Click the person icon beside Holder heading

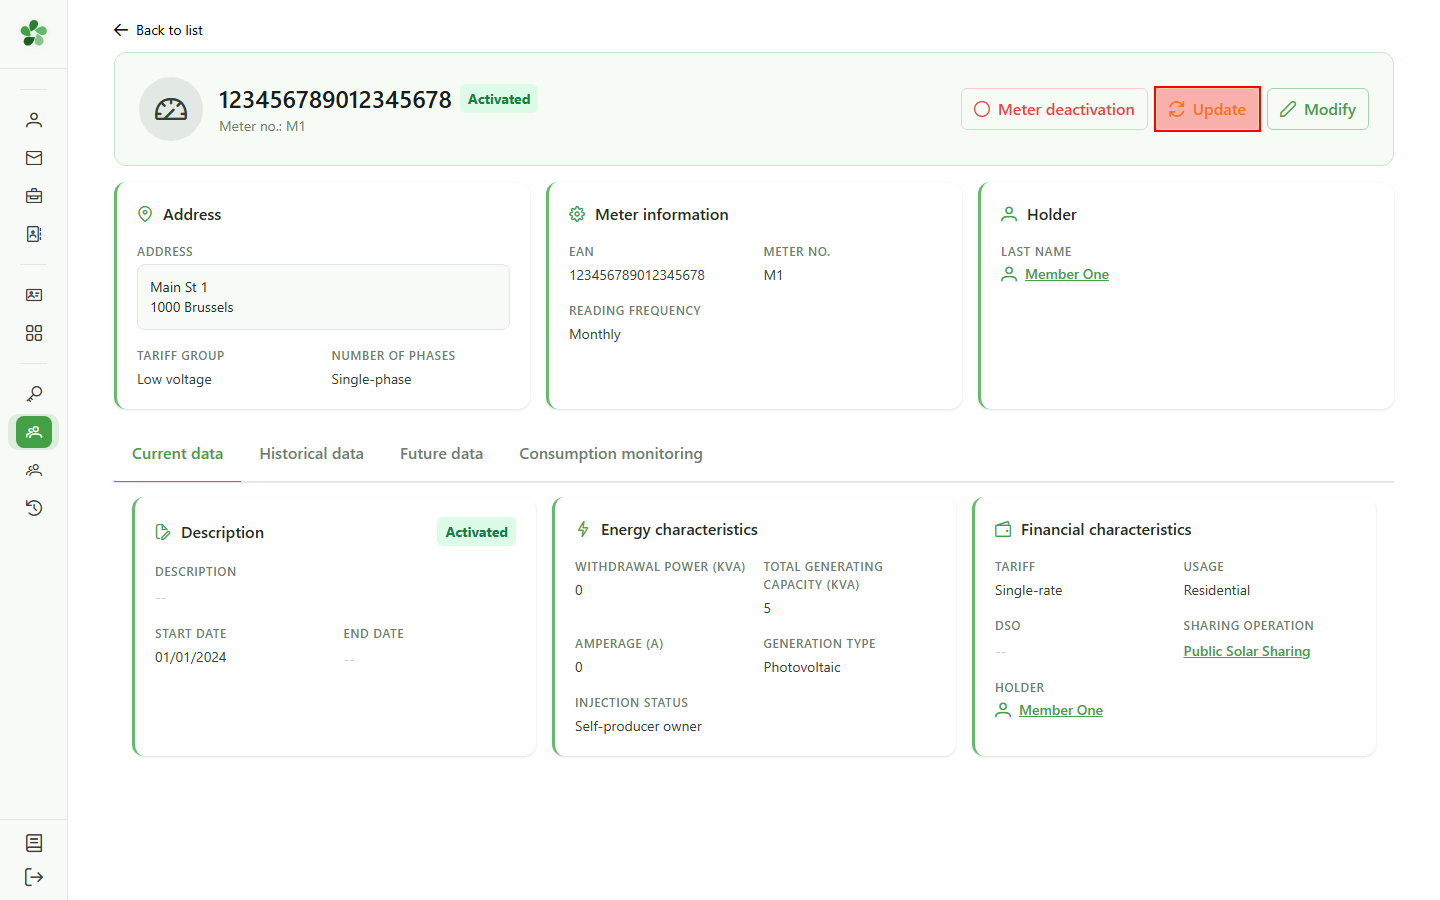1009,214
